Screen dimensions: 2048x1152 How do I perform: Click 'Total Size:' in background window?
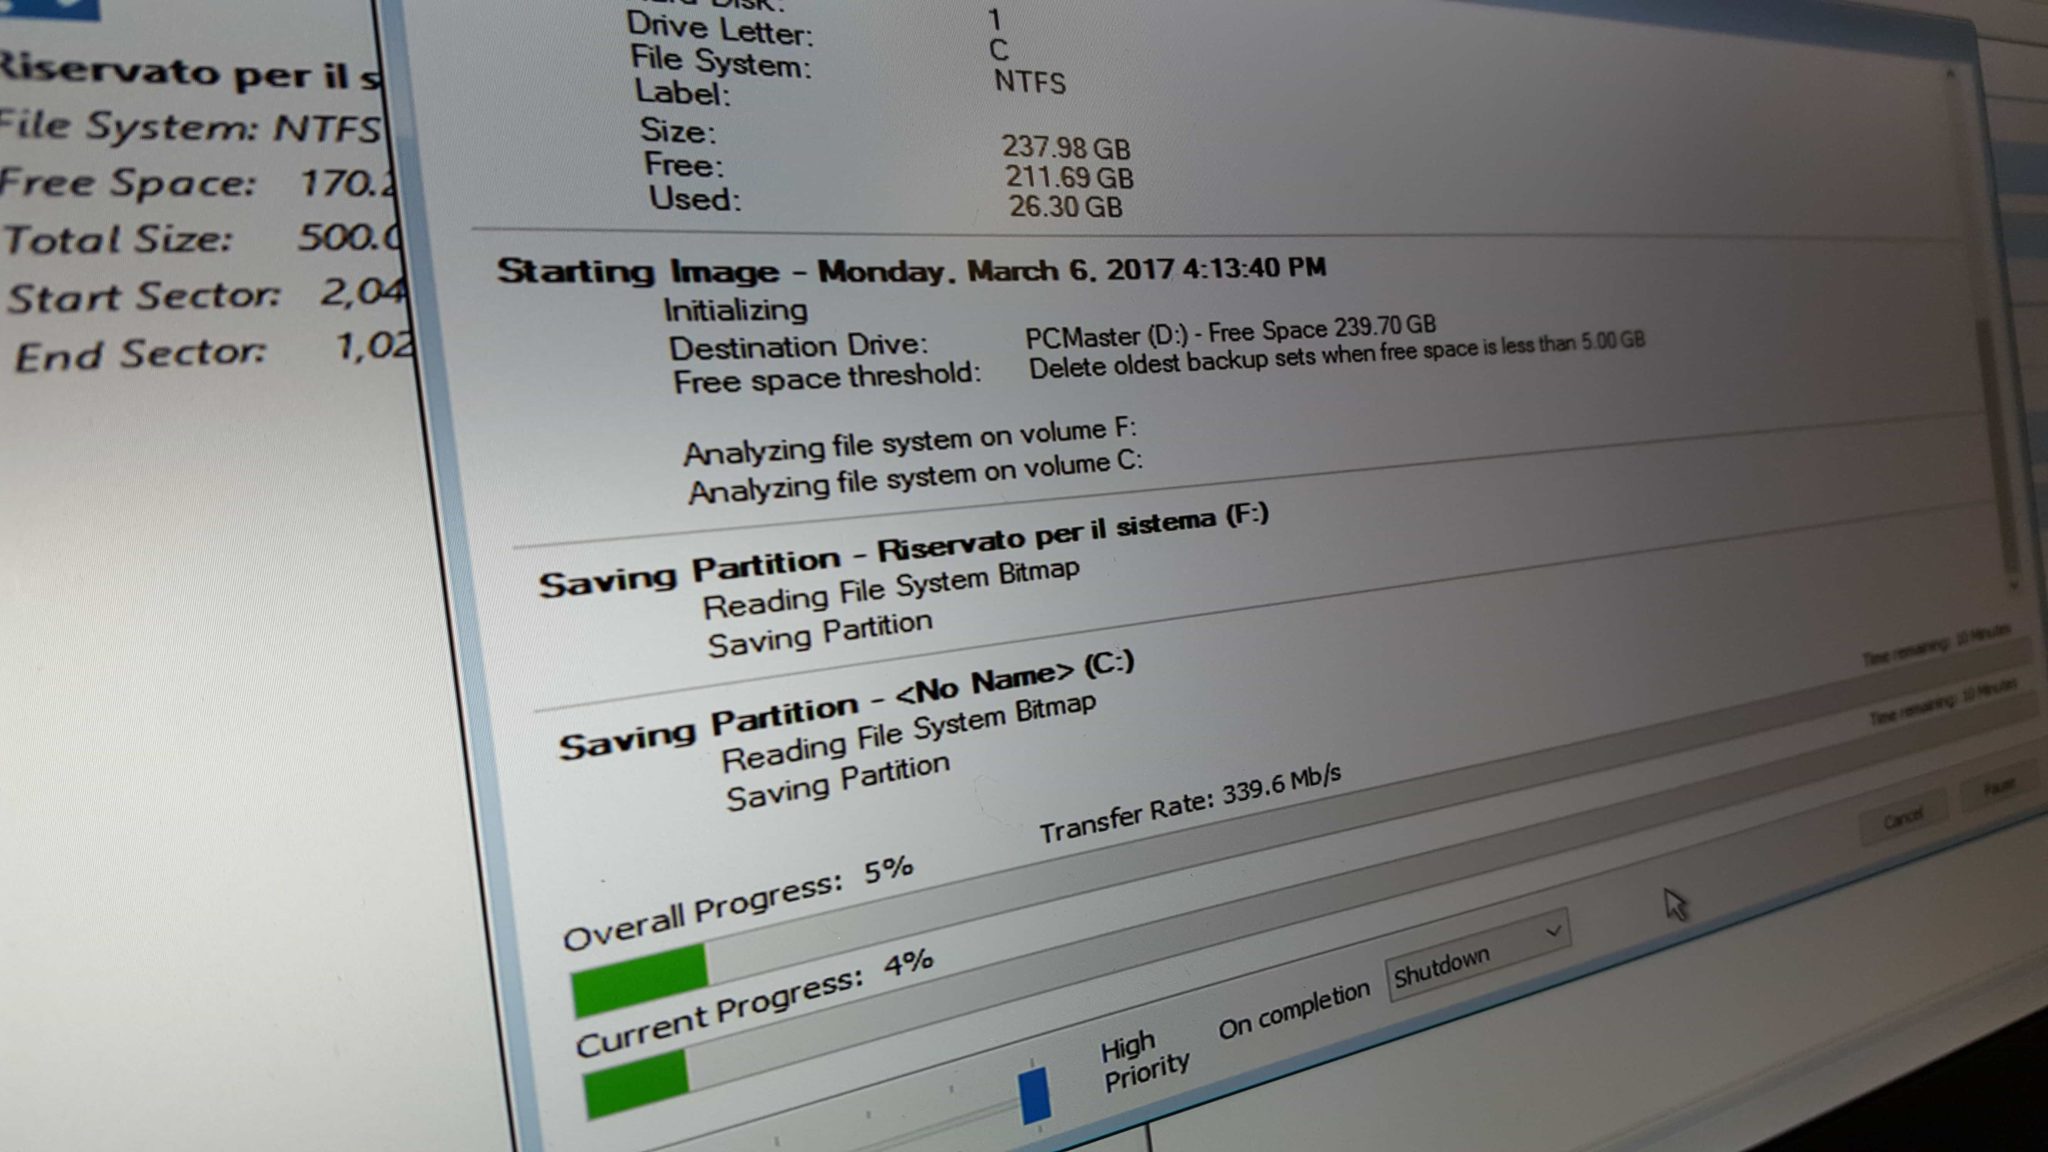pyautogui.click(x=118, y=240)
